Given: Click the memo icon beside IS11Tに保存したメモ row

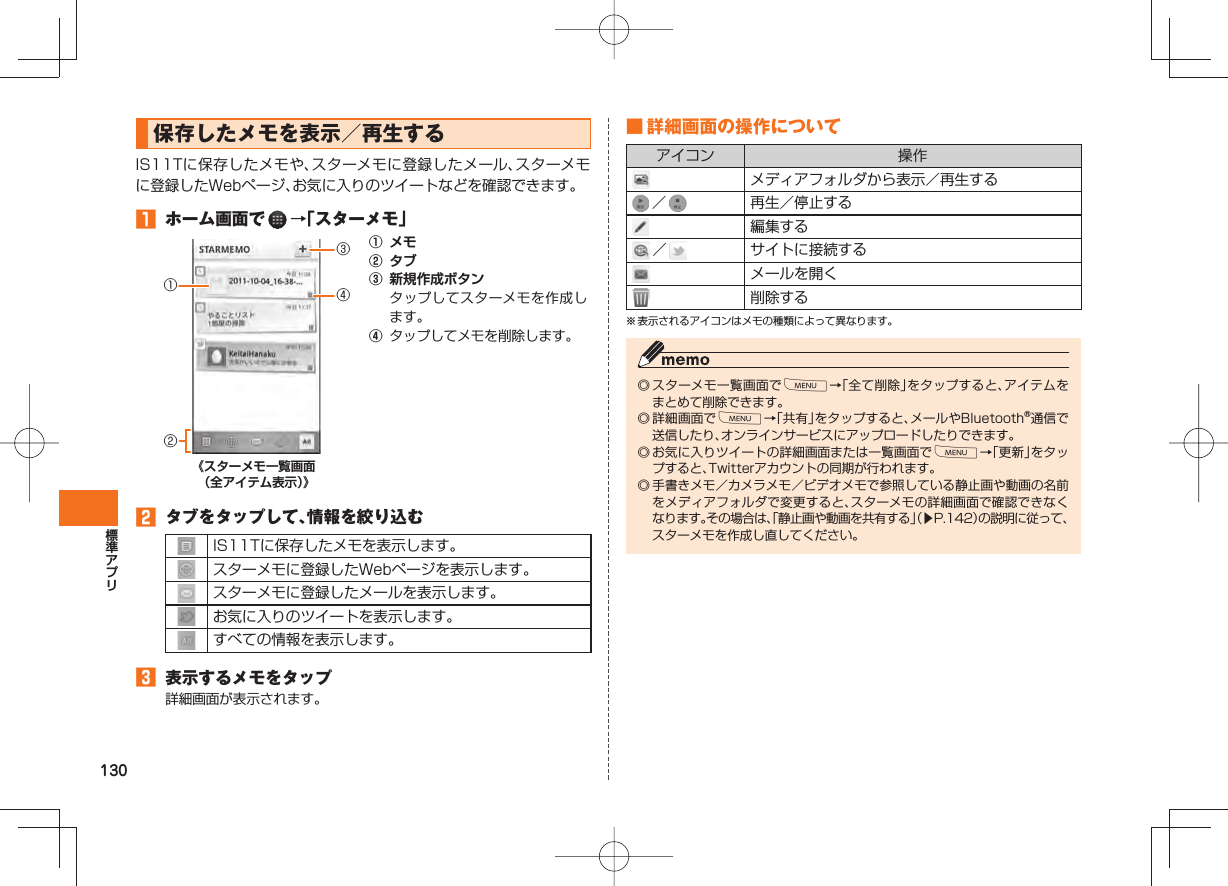Looking at the screenshot, I should click(186, 547).
